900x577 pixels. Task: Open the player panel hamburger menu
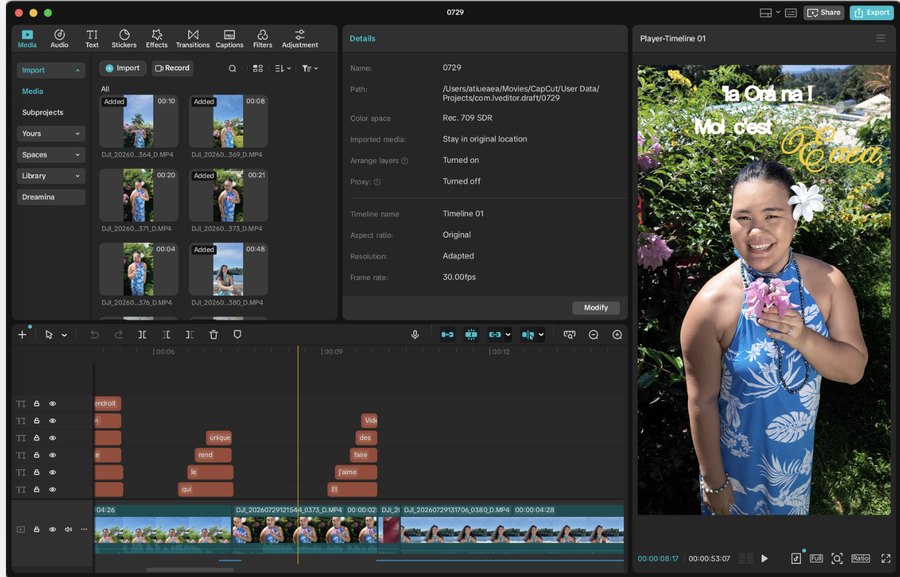click(880, 38)
